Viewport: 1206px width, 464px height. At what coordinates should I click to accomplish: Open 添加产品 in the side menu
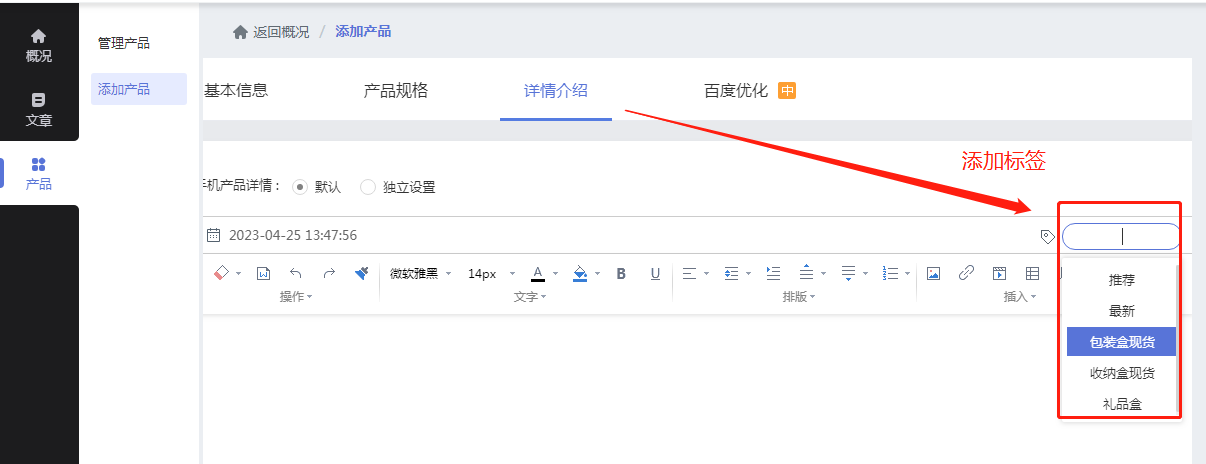[x=139, y=89]
